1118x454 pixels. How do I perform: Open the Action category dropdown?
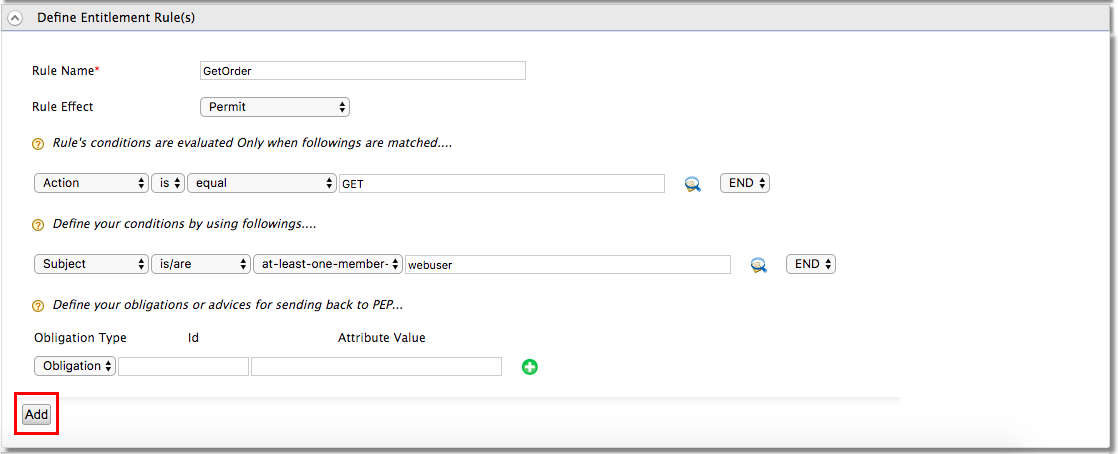[x=91, y=183]
